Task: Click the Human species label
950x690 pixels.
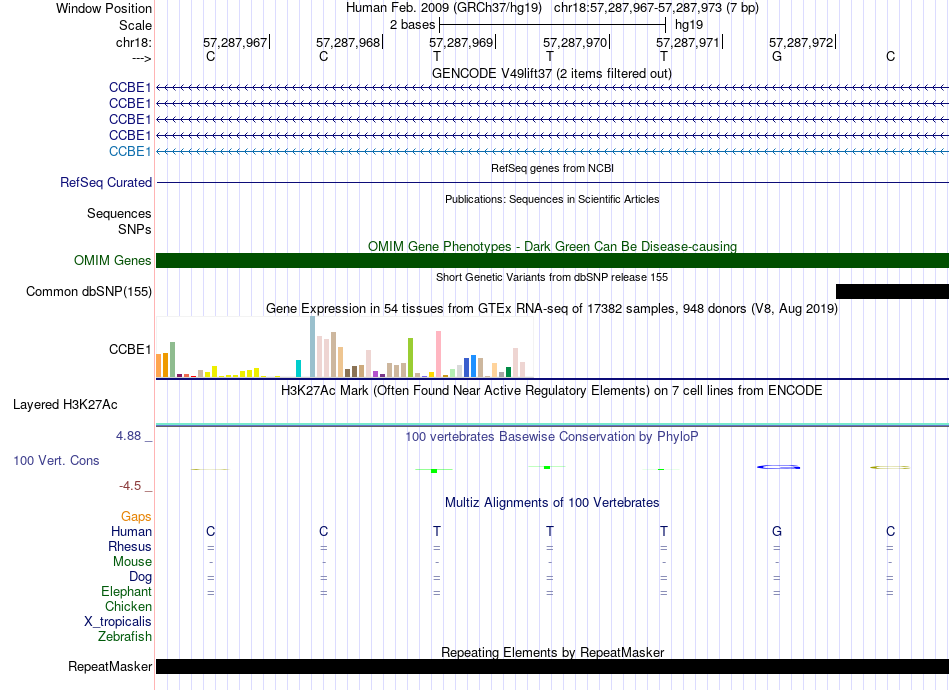Action: [131, 532]
